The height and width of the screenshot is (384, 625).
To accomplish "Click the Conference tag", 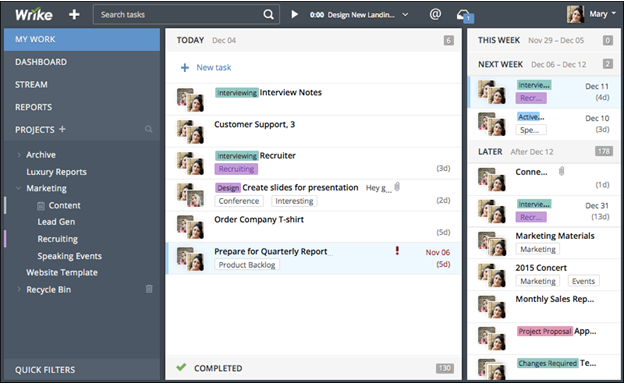I will 239,201.
